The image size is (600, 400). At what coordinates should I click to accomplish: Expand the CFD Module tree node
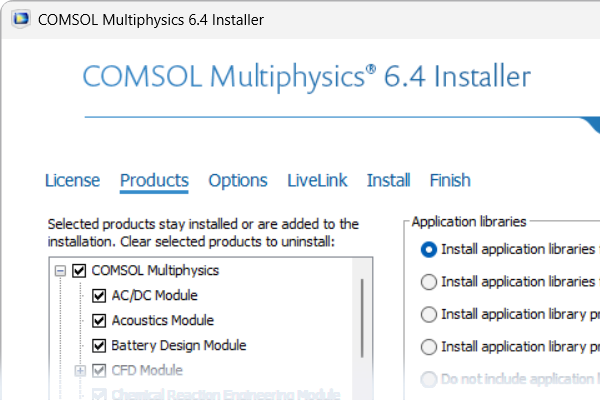tap(81, 371)
